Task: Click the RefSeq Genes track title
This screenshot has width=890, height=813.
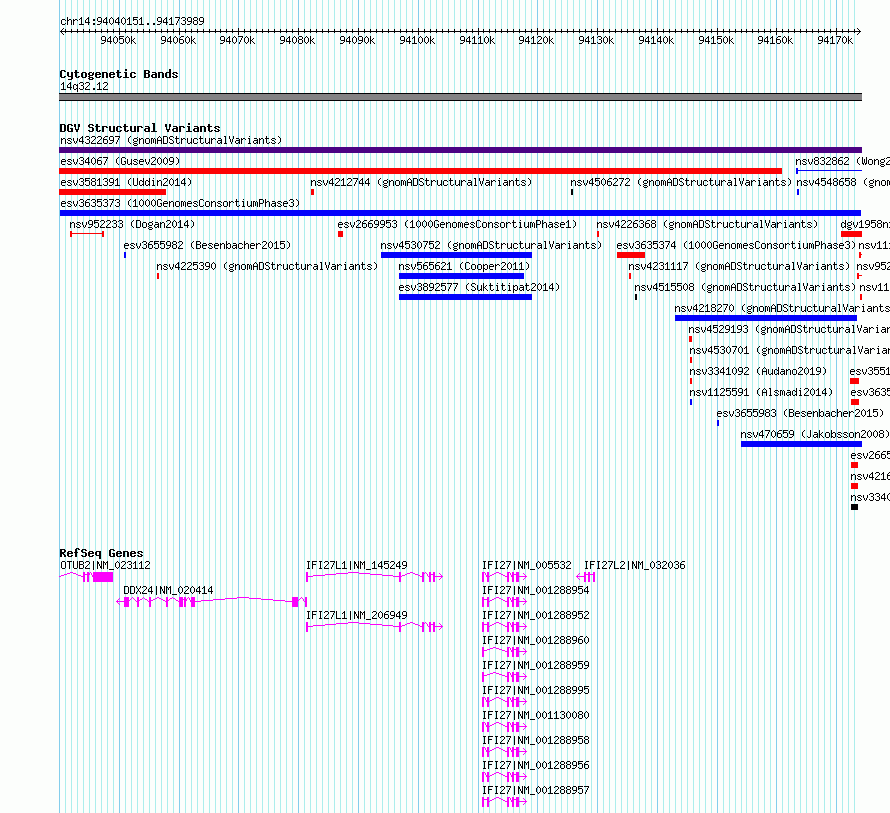Action: [x=102, y=553]
